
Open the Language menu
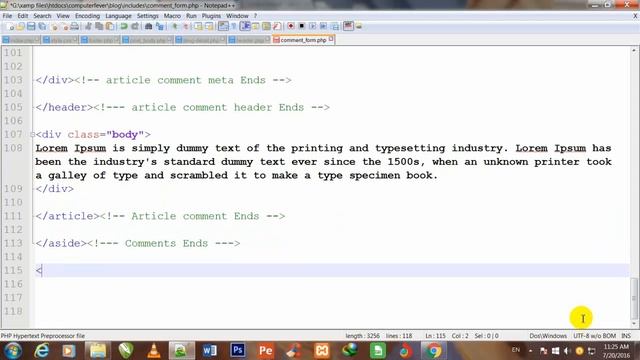tap(118, 16)
